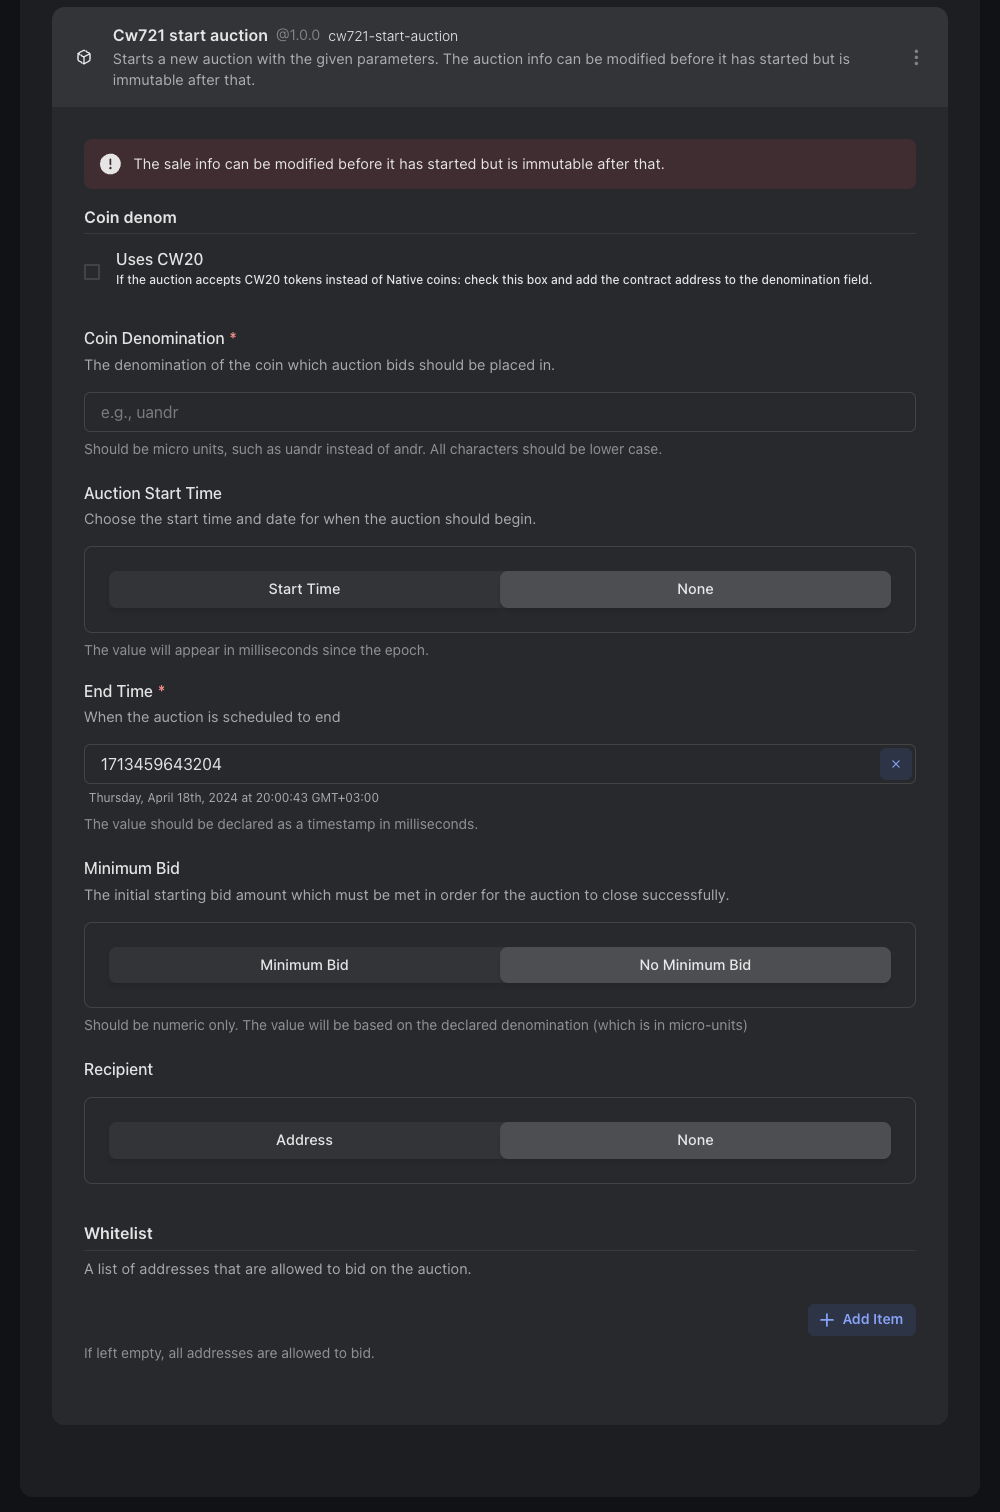Click the Coin Denomination input field
The height and width of the screenshot is (1512, 1000).
[499, 412]
